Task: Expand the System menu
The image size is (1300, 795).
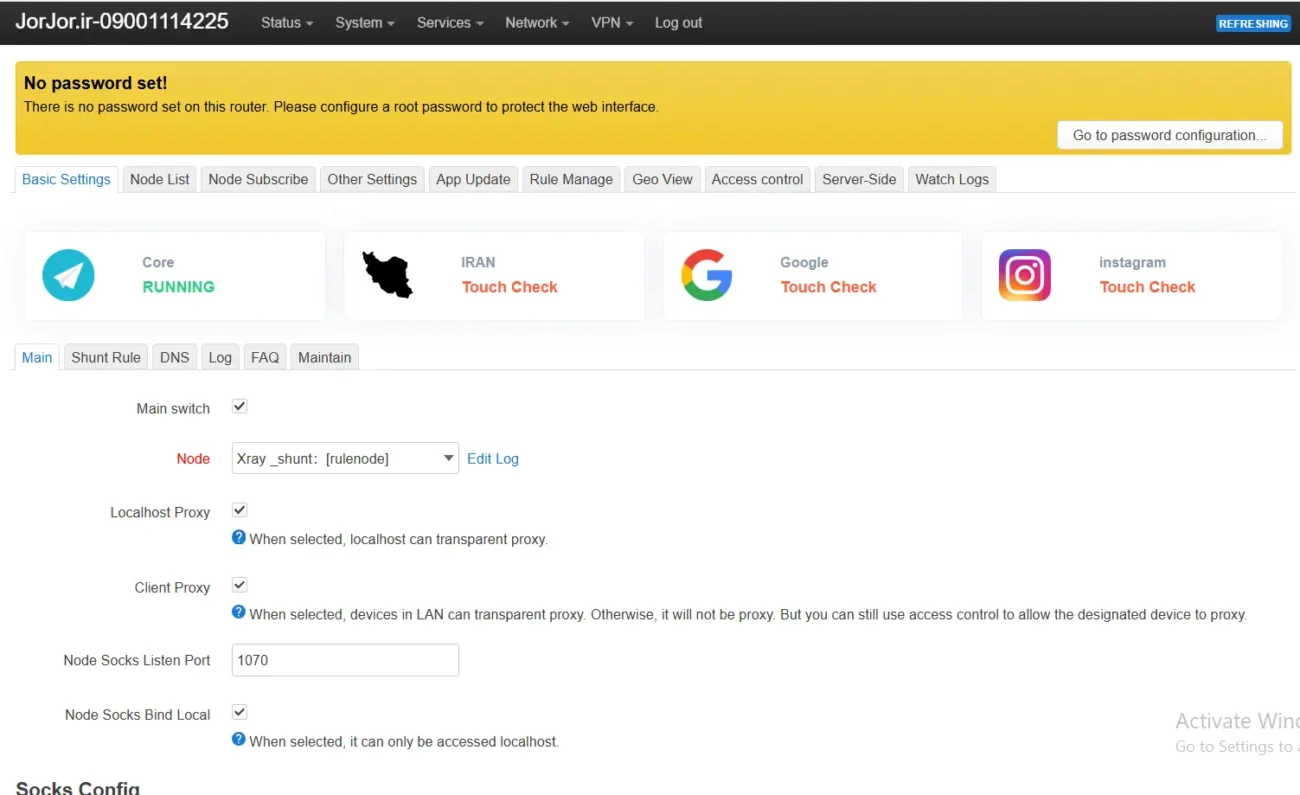Action: (365, 23)
